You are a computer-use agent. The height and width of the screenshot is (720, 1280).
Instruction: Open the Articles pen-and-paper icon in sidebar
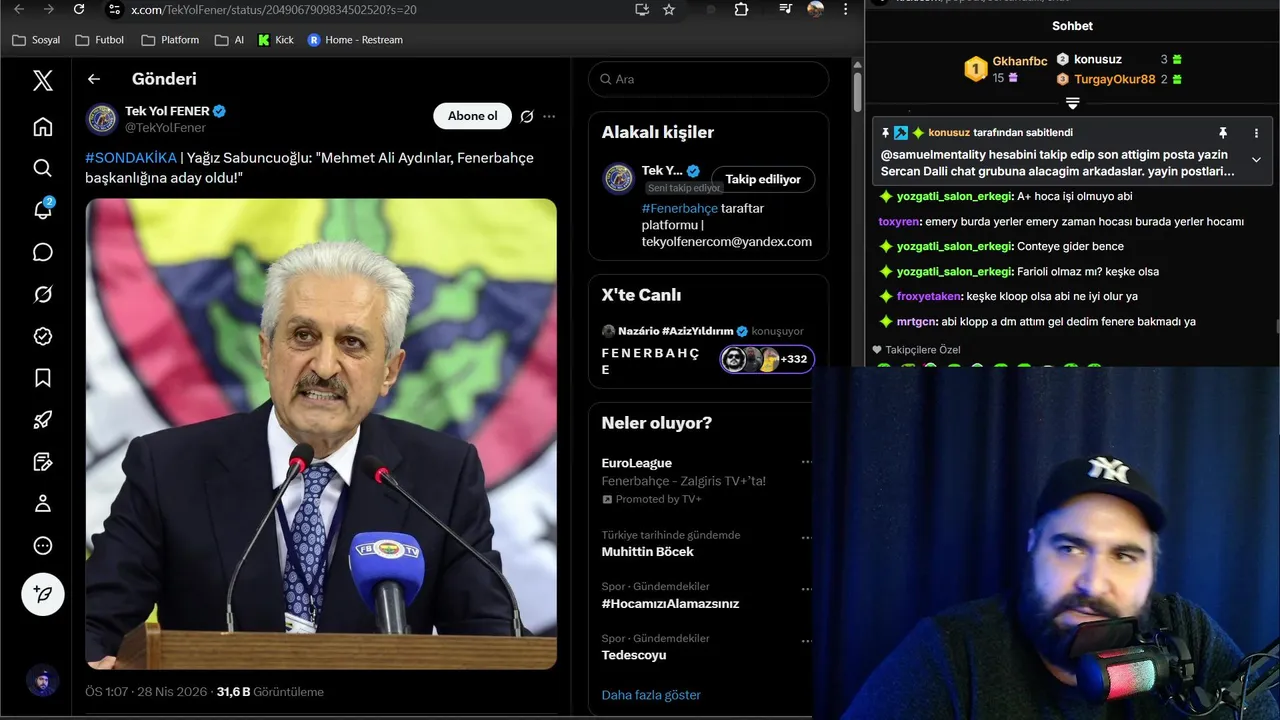point(42,462)
